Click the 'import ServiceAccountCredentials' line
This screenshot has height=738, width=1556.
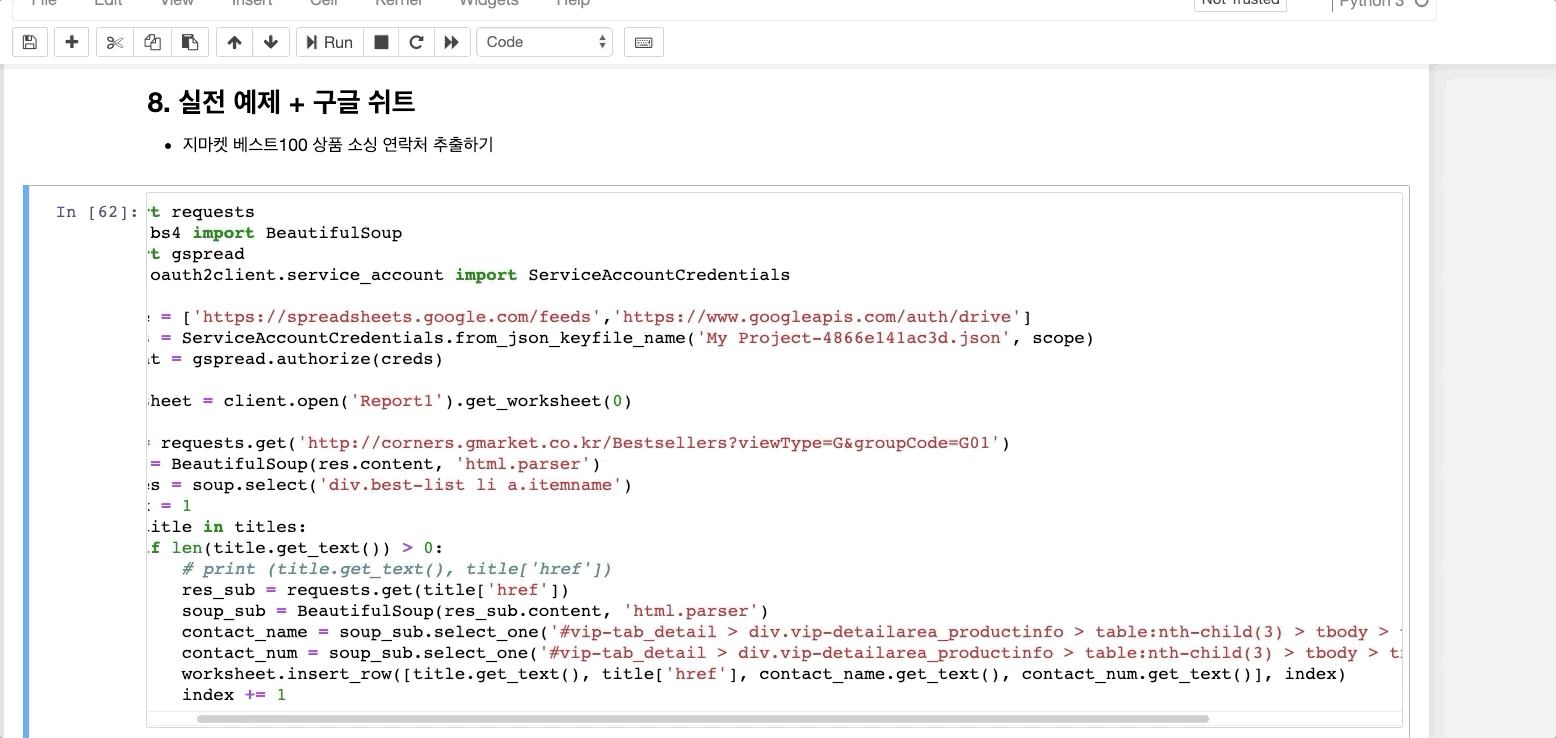point(469,275)
